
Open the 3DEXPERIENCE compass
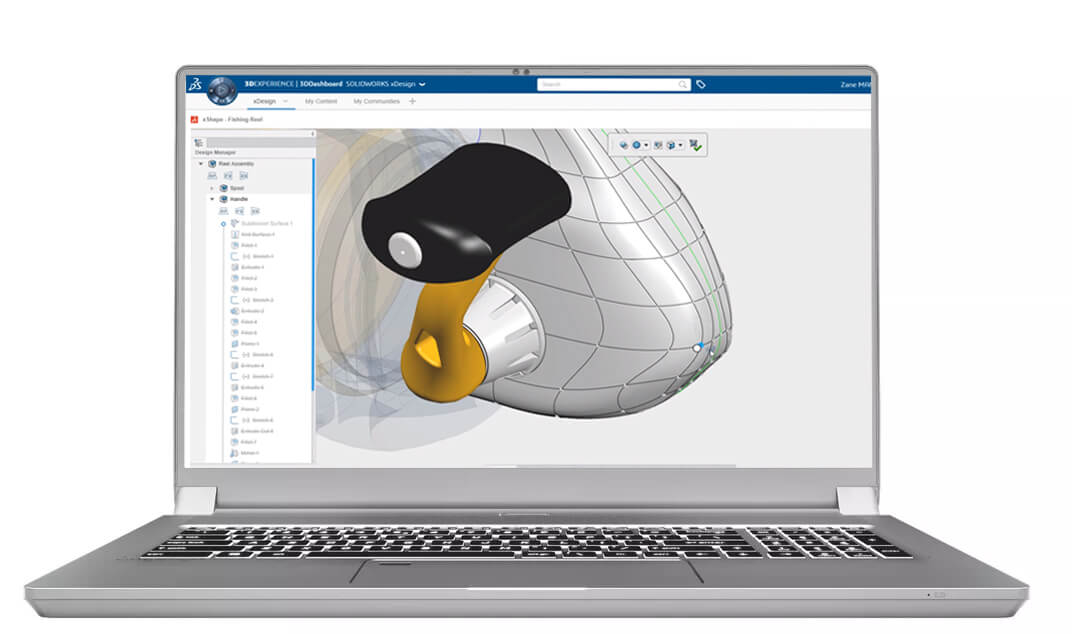[222, 90]
